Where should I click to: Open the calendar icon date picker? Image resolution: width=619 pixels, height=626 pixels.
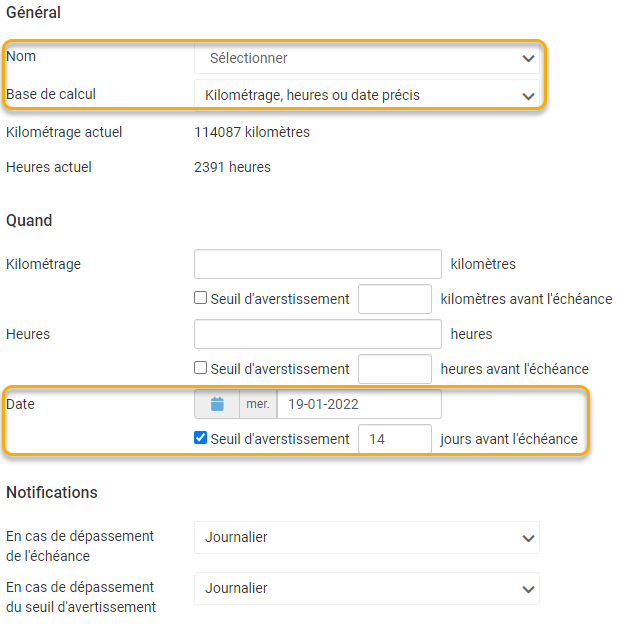(x=217, y=404)
